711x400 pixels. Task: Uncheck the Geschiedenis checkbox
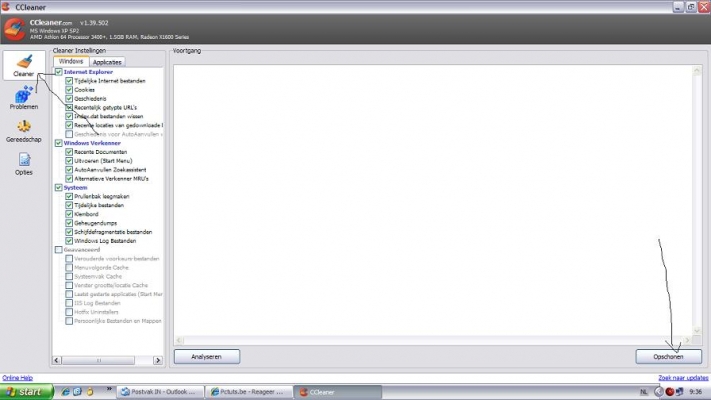point(69,98)
